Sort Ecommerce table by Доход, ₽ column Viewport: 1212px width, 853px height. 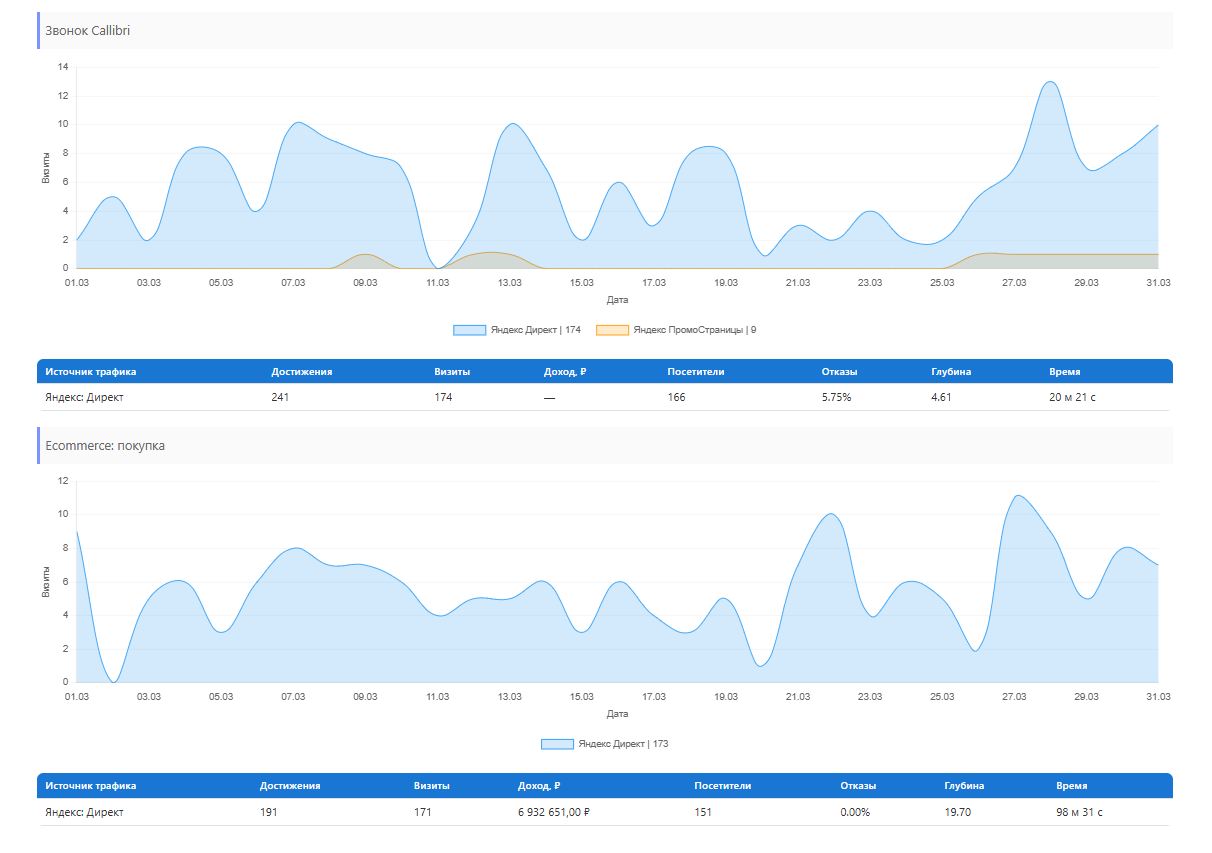point(539,786)
